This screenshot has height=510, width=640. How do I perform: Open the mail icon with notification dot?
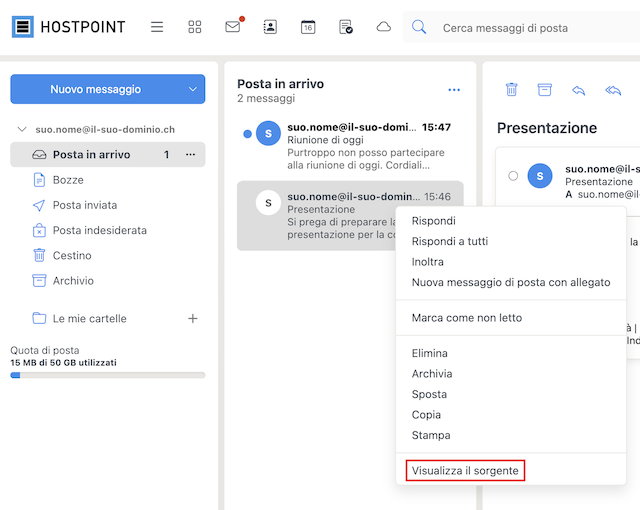point(234,26)
